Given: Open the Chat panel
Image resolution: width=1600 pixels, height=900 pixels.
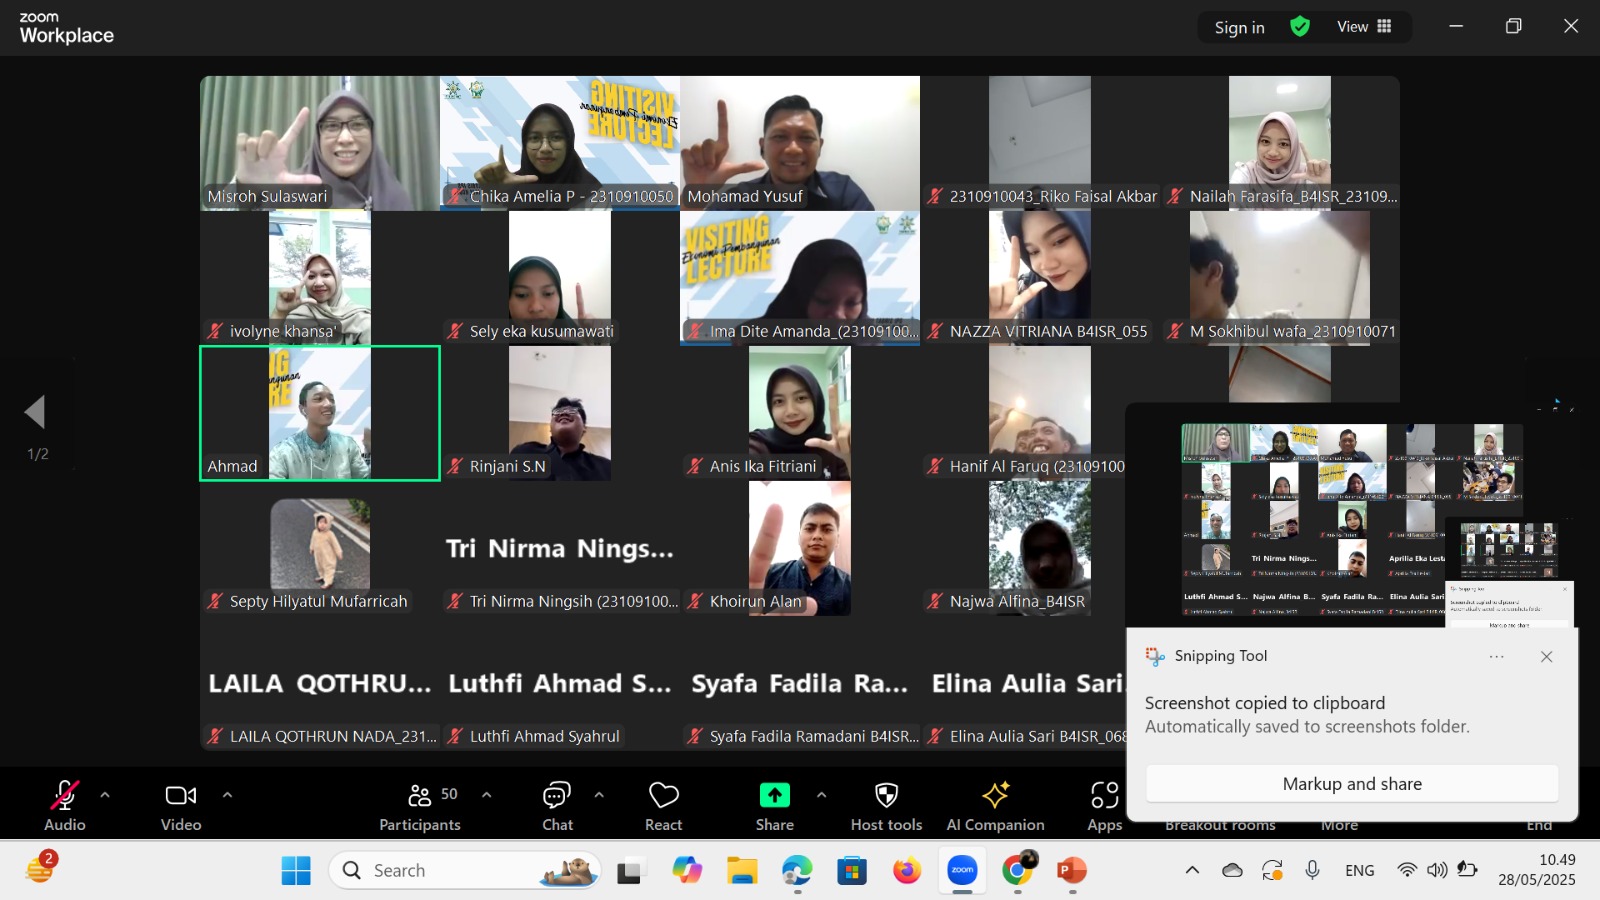Looking at the screenshot, I should [x=557, y=805].
